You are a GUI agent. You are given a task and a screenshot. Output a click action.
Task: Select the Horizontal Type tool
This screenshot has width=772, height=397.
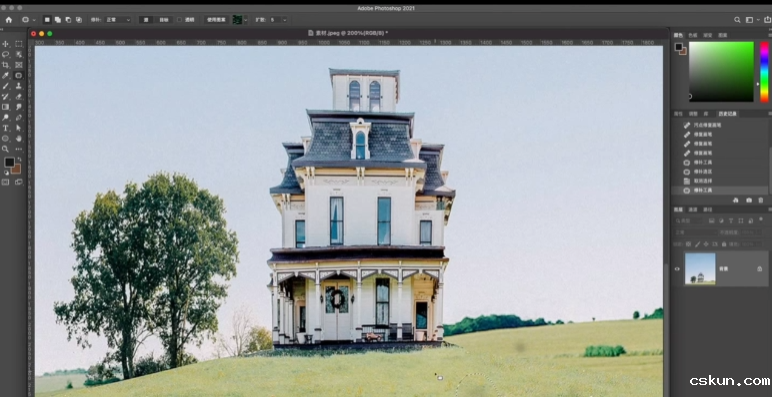click(5, 128)
